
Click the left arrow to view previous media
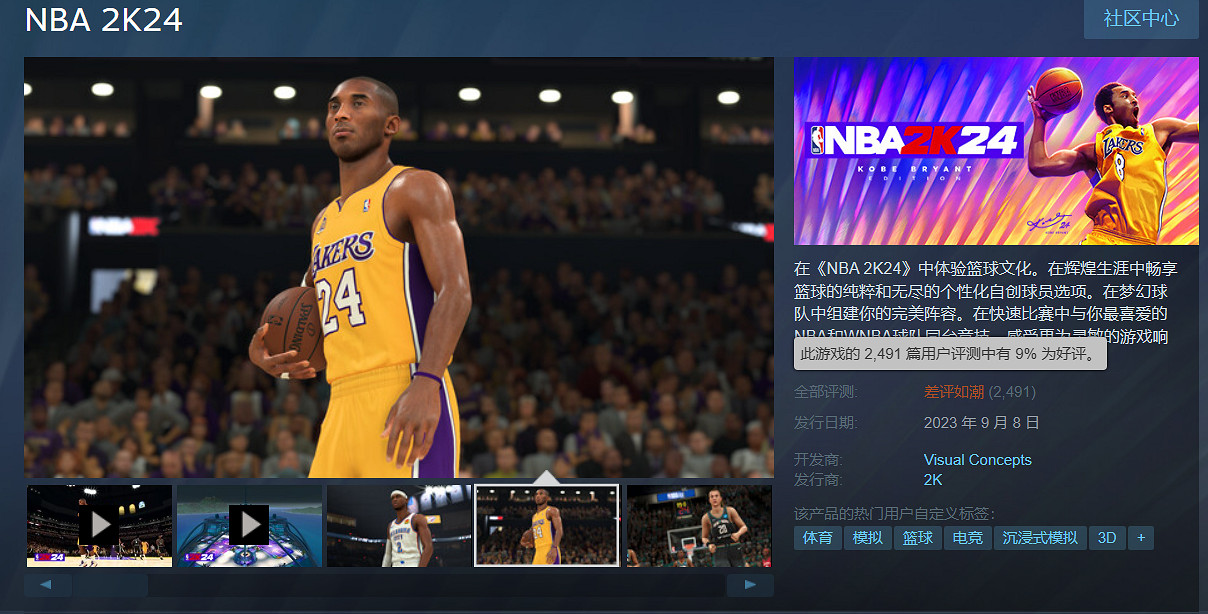point(48,584)
